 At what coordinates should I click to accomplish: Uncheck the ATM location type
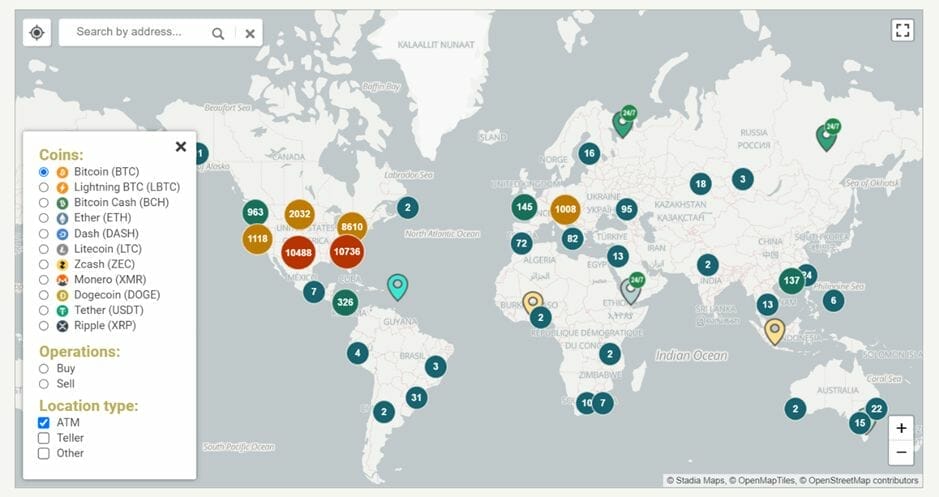[x=44, y=423]
